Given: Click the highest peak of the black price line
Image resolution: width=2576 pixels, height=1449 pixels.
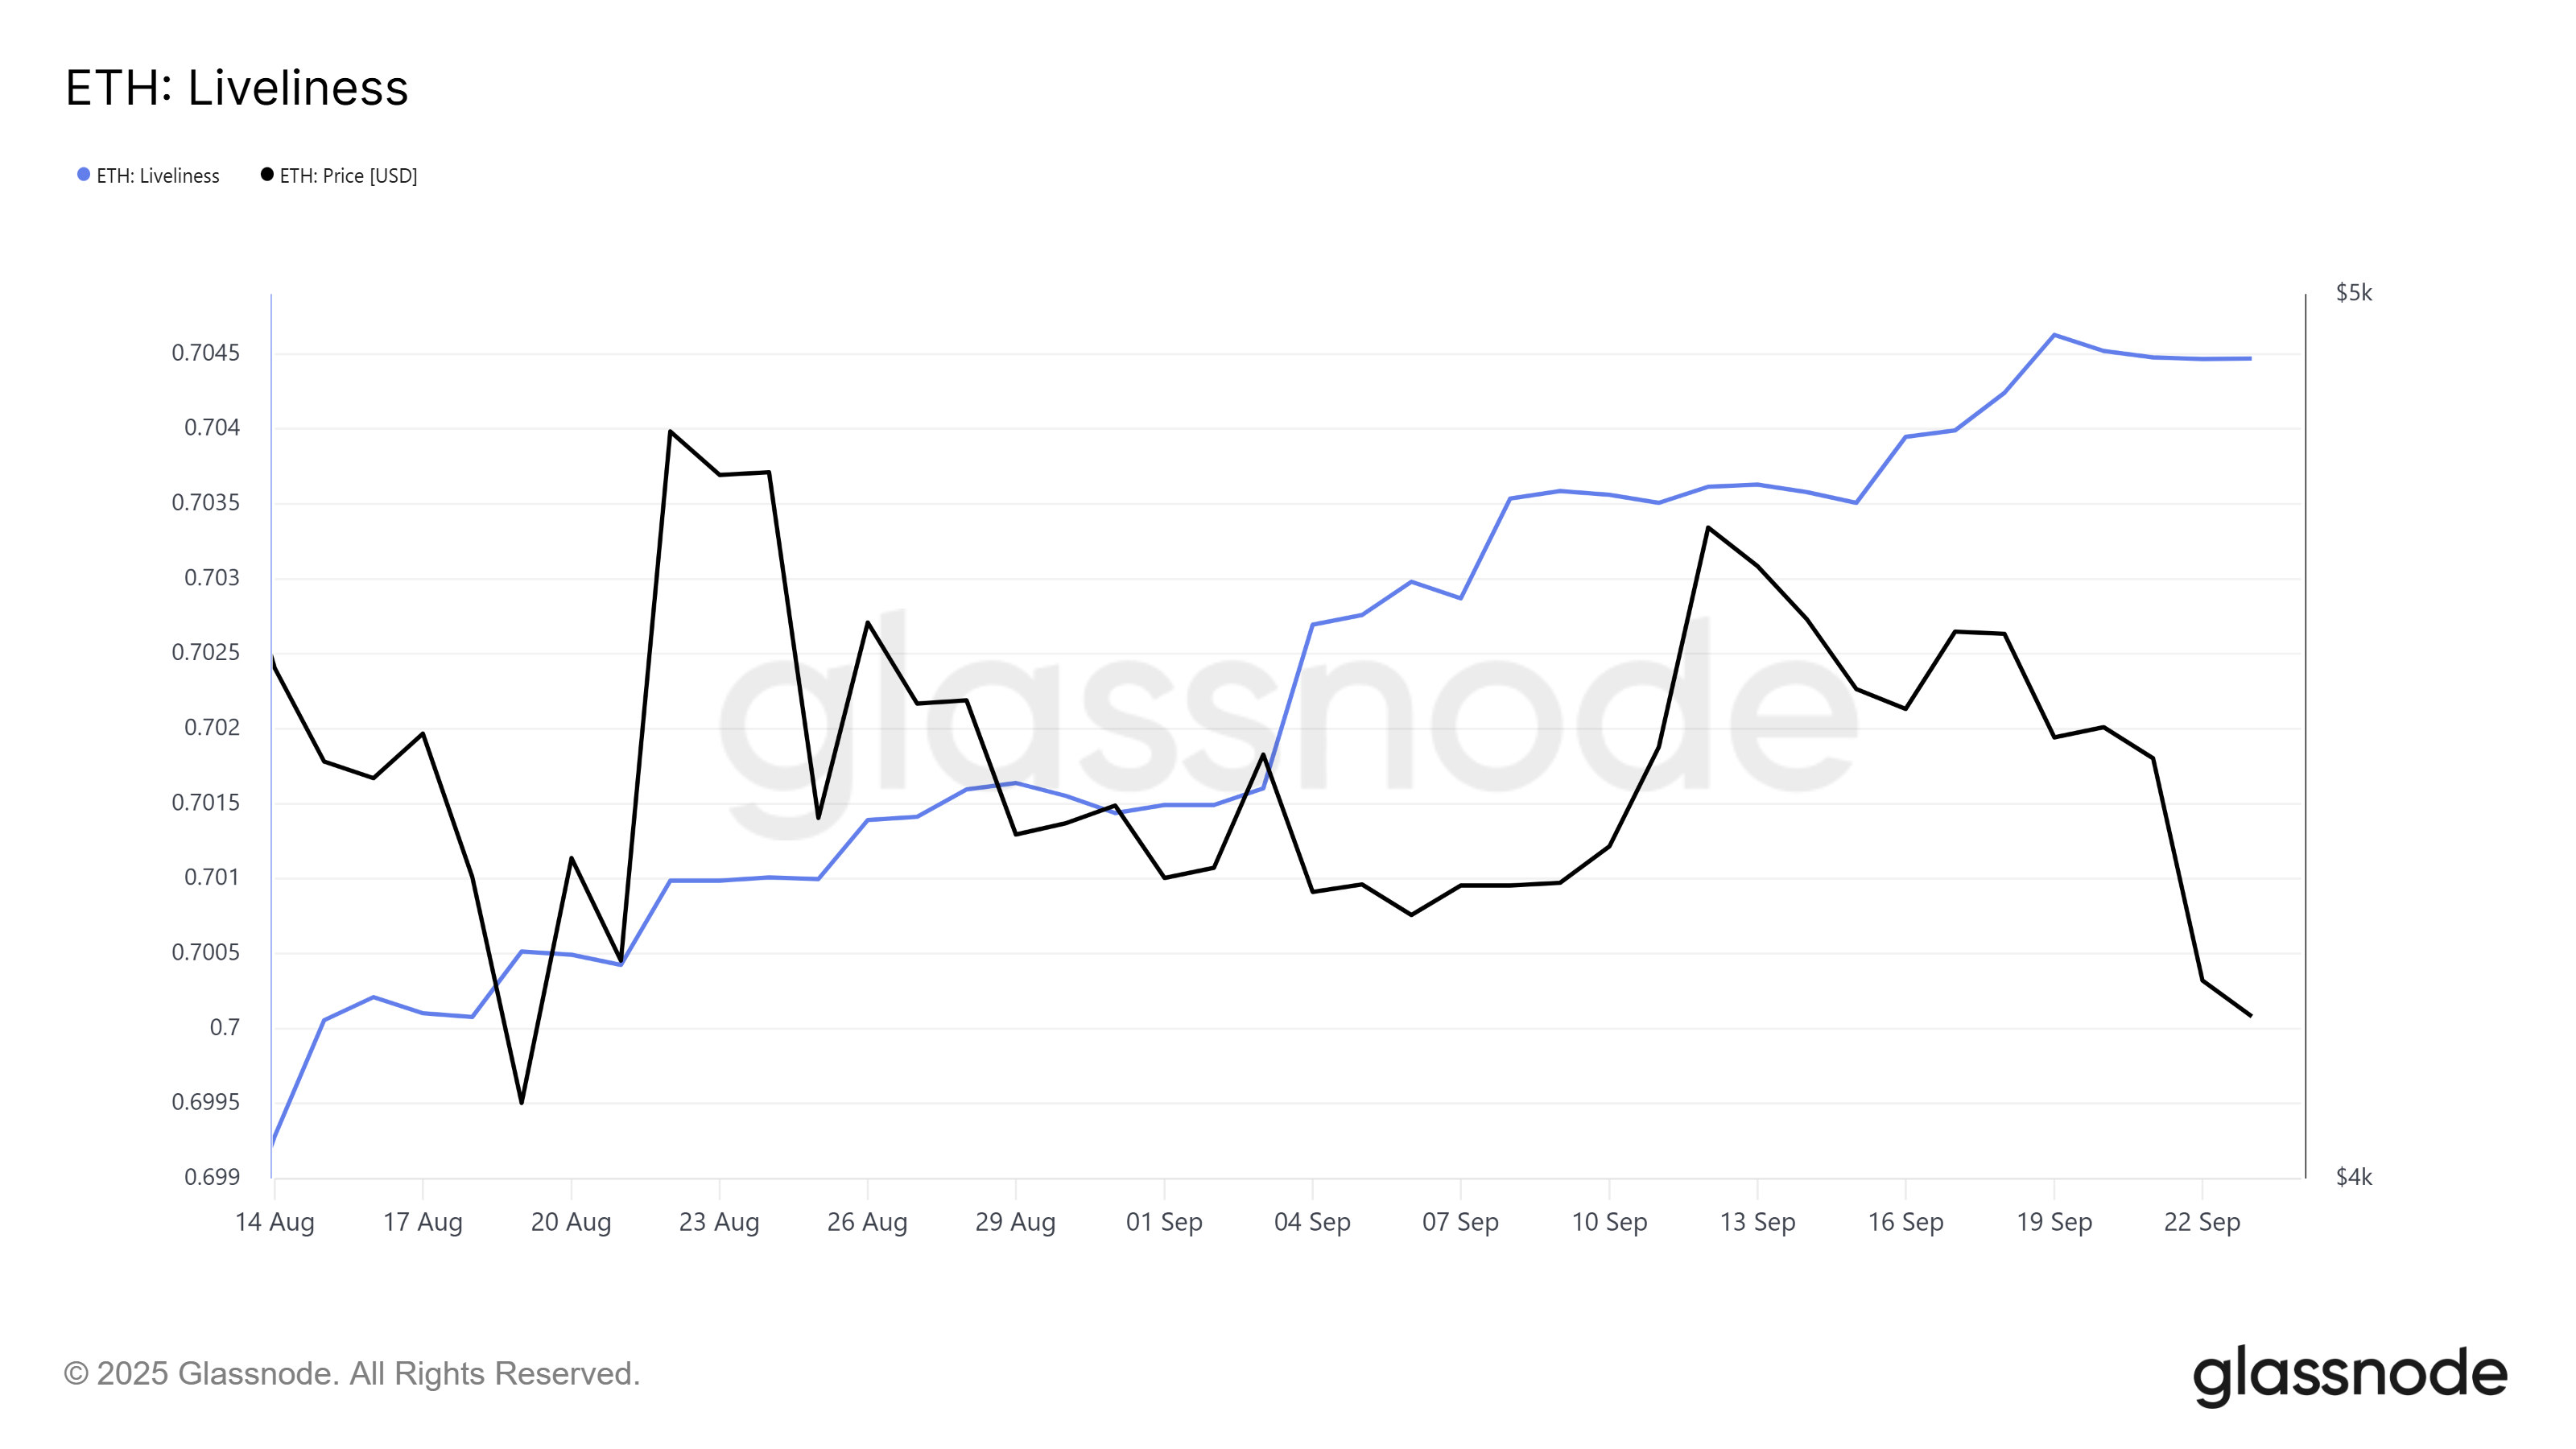Looking at the screenshot, I should click(670, 431).
